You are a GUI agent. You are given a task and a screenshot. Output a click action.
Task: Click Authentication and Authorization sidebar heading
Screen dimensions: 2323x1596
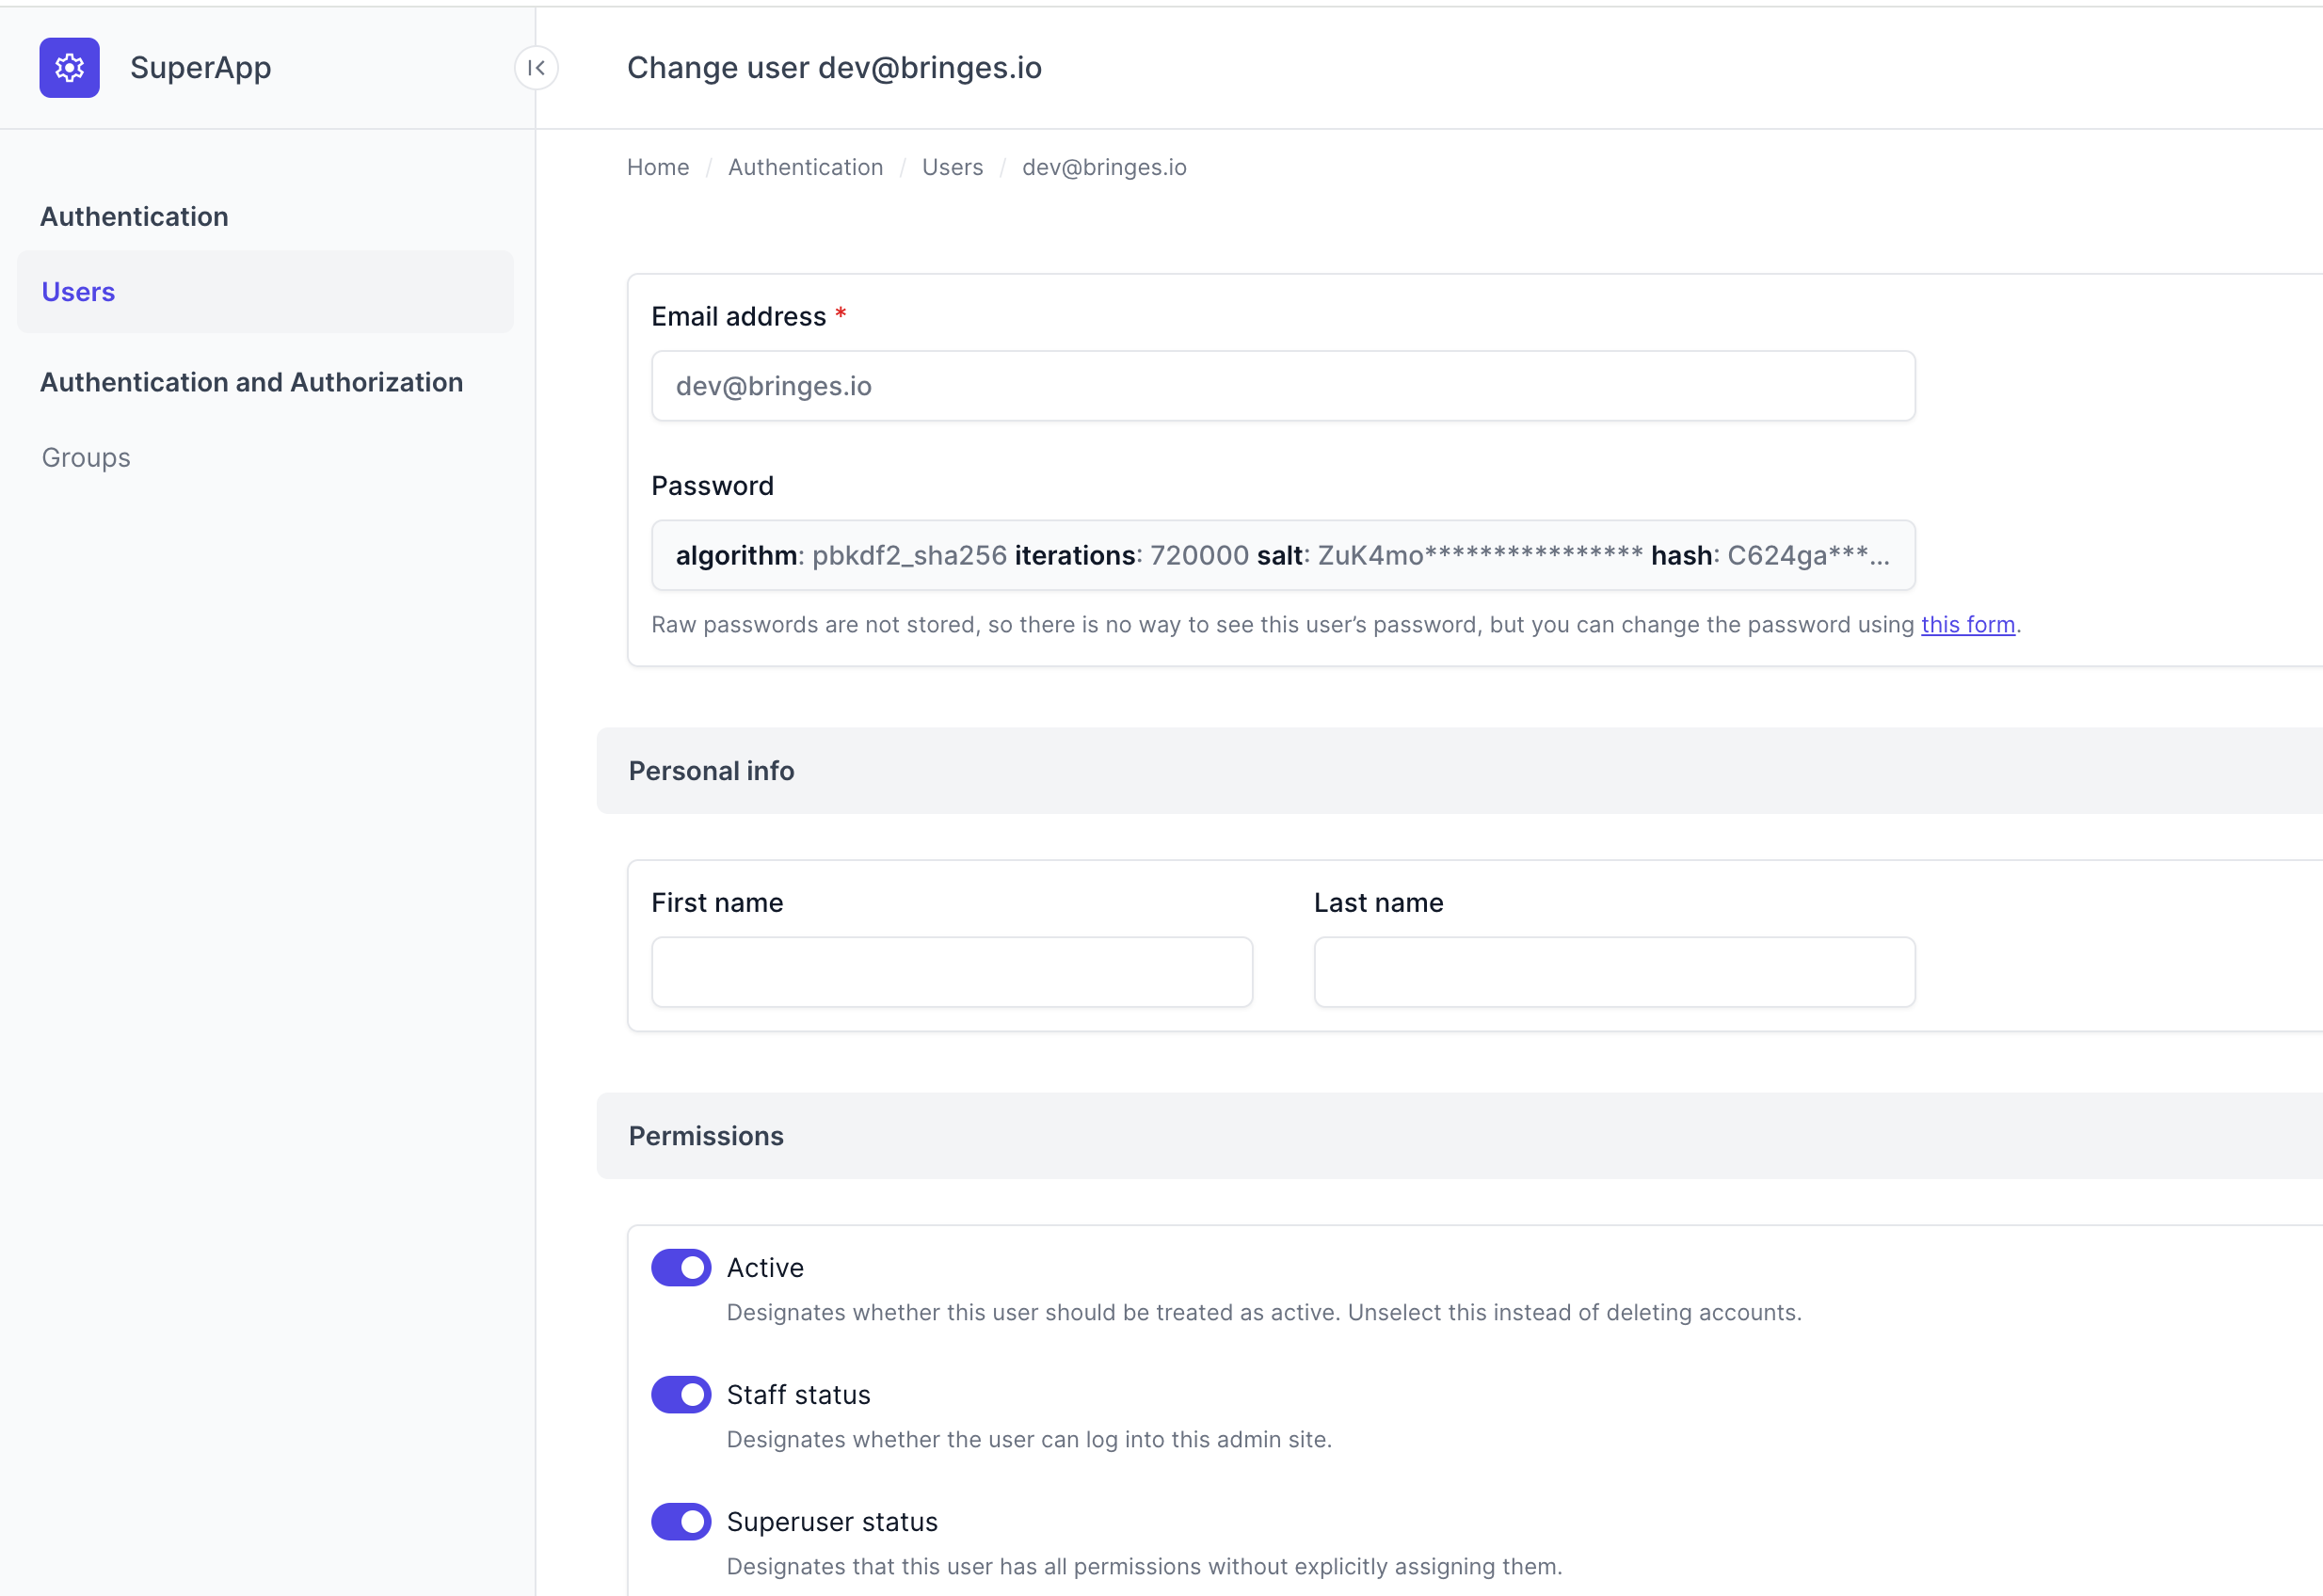click(x=251, y=382)
